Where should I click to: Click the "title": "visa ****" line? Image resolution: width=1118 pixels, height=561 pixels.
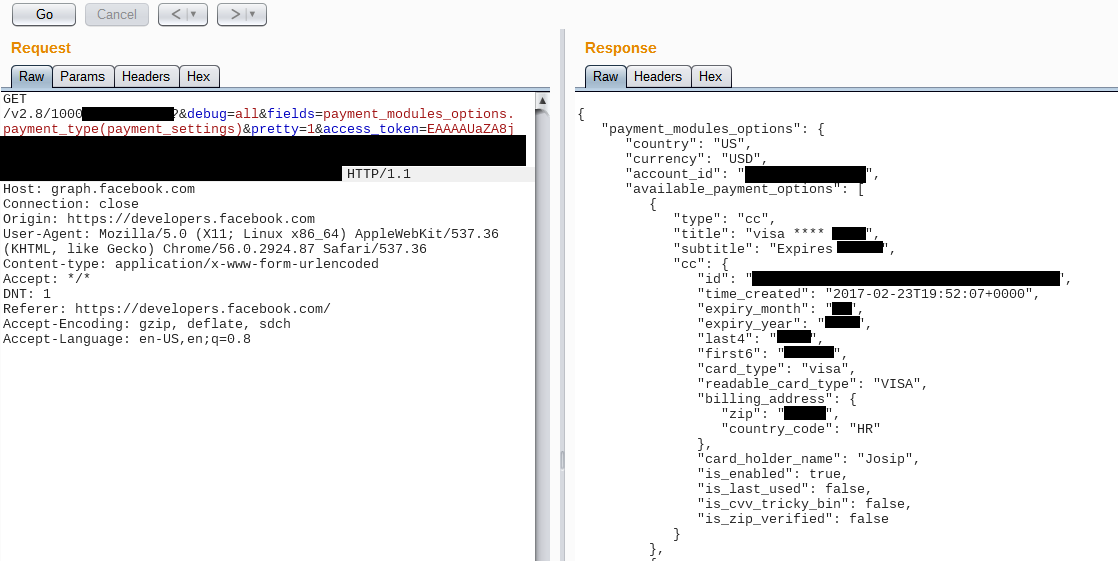tap(776, 234)
